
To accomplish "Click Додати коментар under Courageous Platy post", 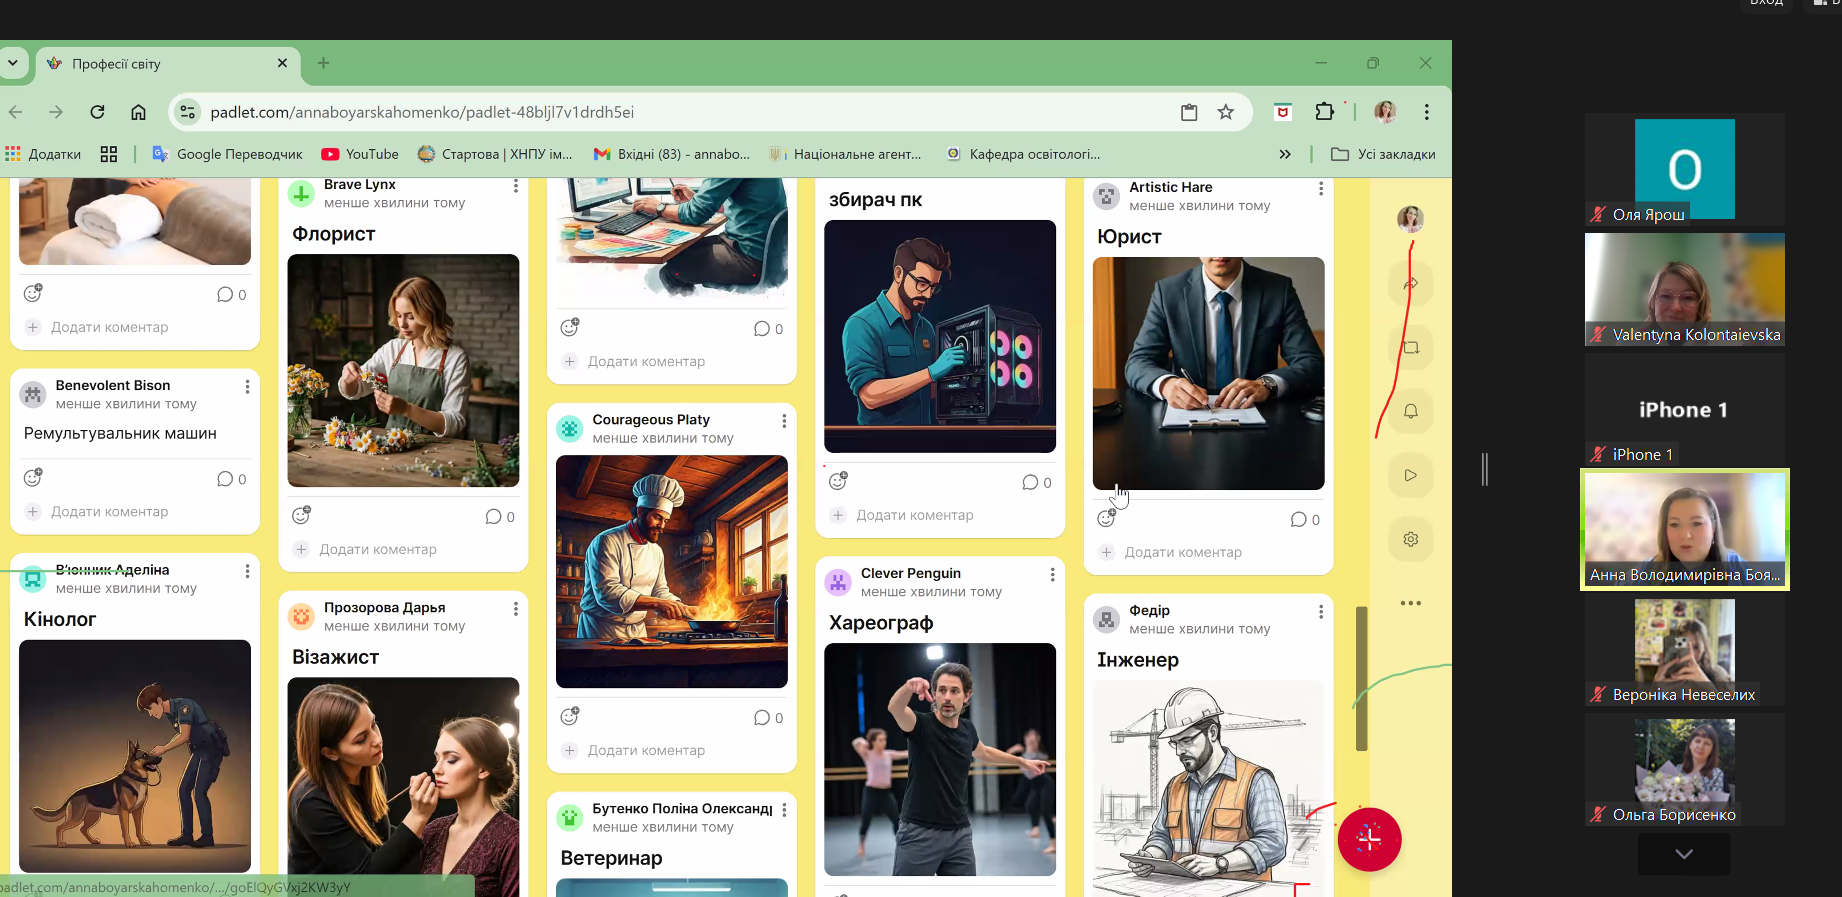I will pos(645,750).
